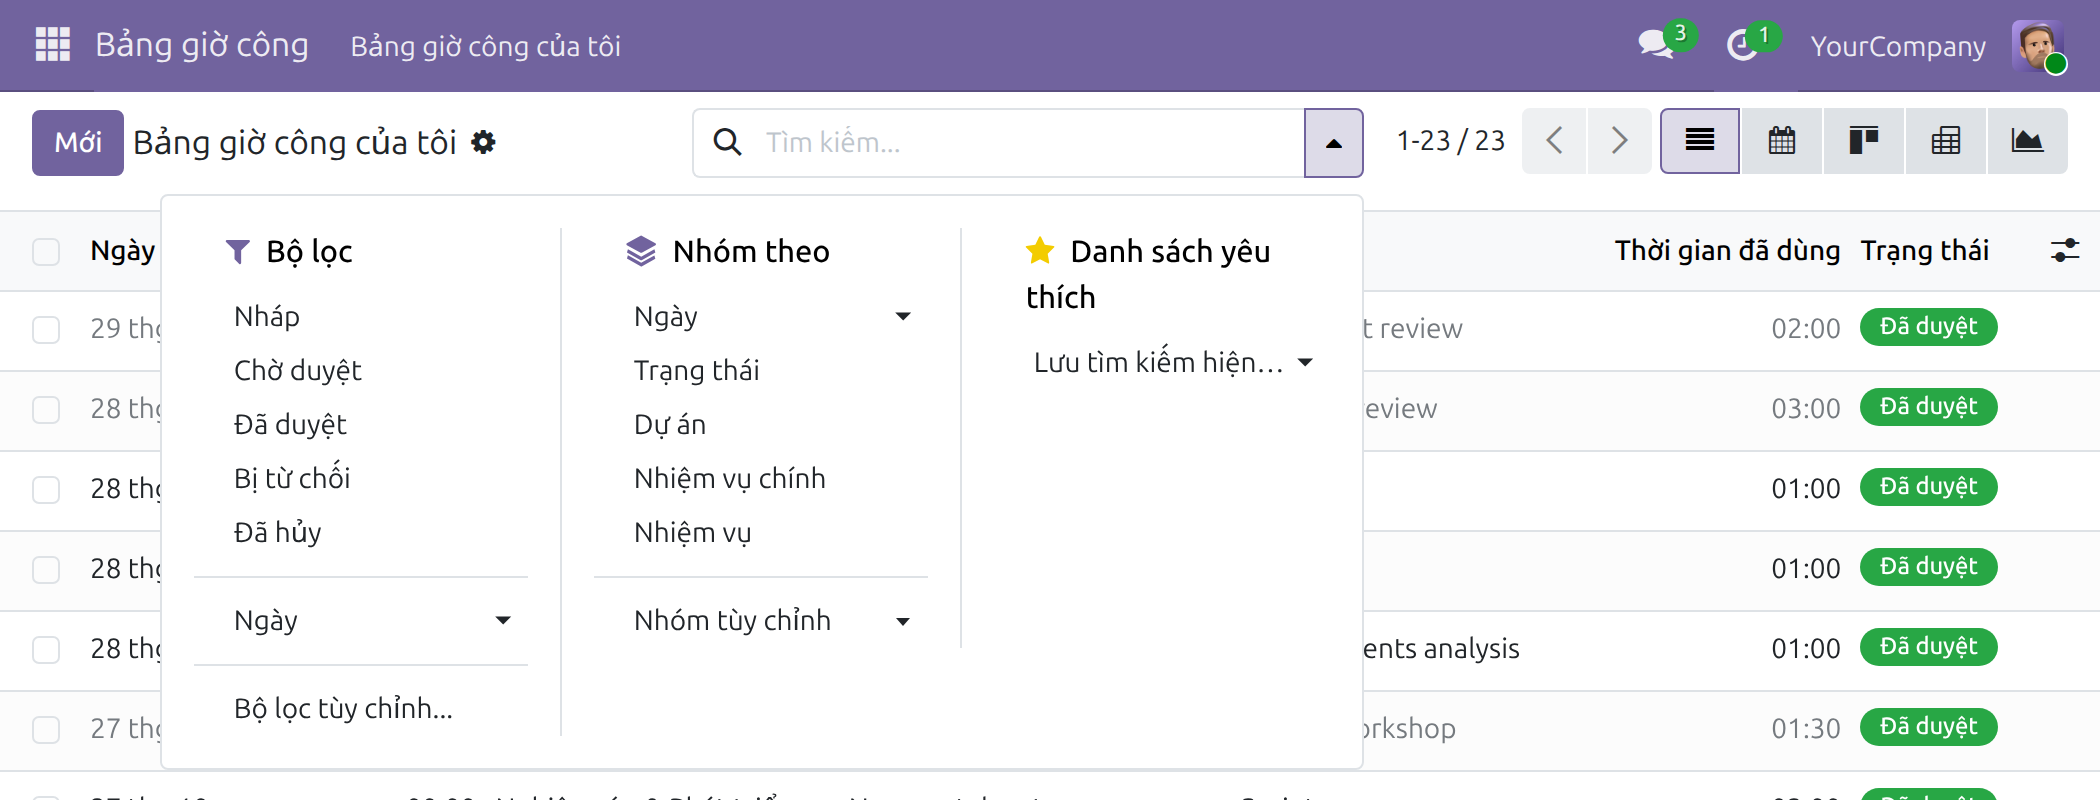The image size is (2100, 800).
Task: Click Đã duyệt badge on the 01:30 row
Action: coord(1928,727)
